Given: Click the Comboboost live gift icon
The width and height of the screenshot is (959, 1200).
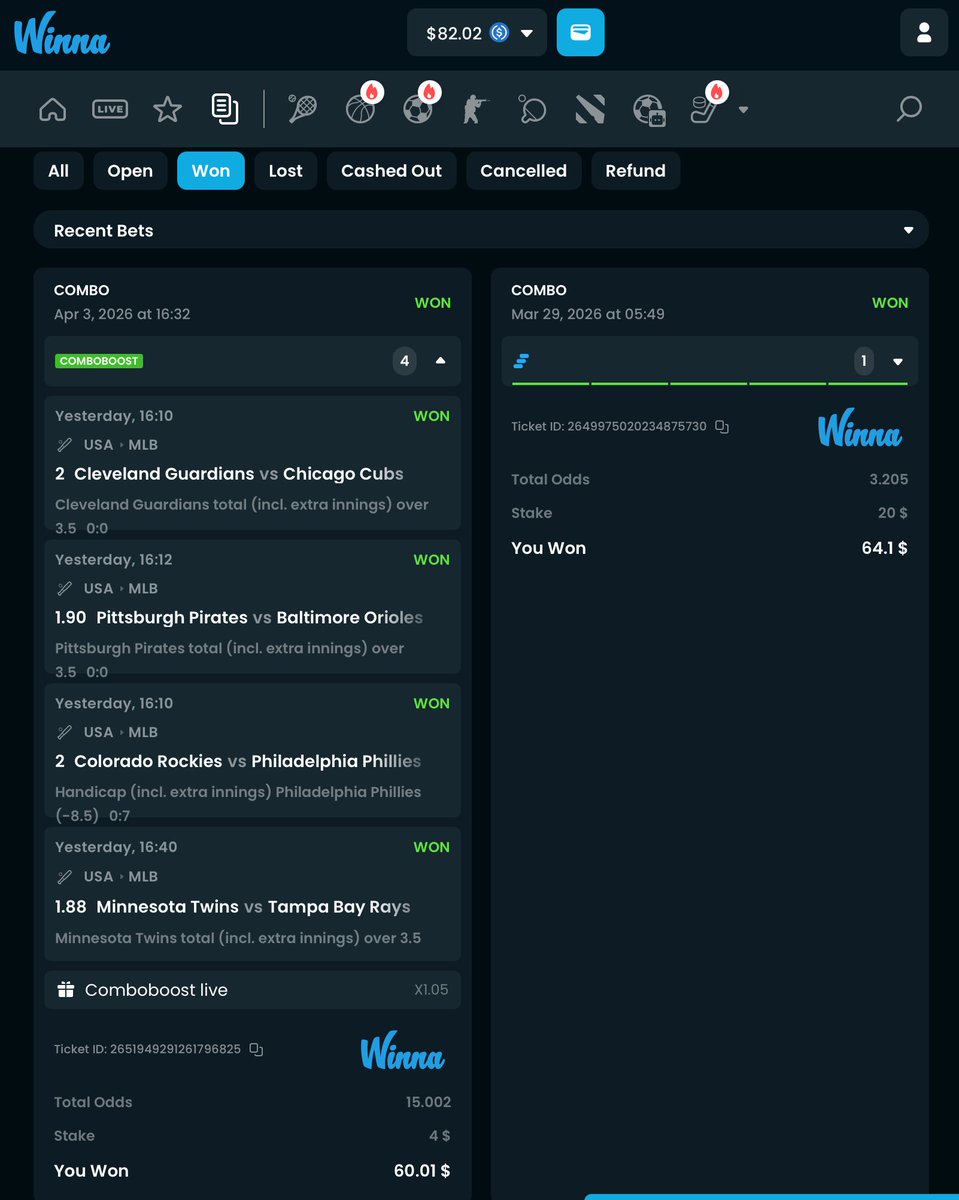Looking at the screenshot, I should (66, 990).
